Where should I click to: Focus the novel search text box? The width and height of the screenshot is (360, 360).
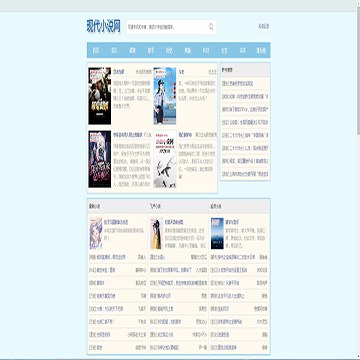coord(167,27)
